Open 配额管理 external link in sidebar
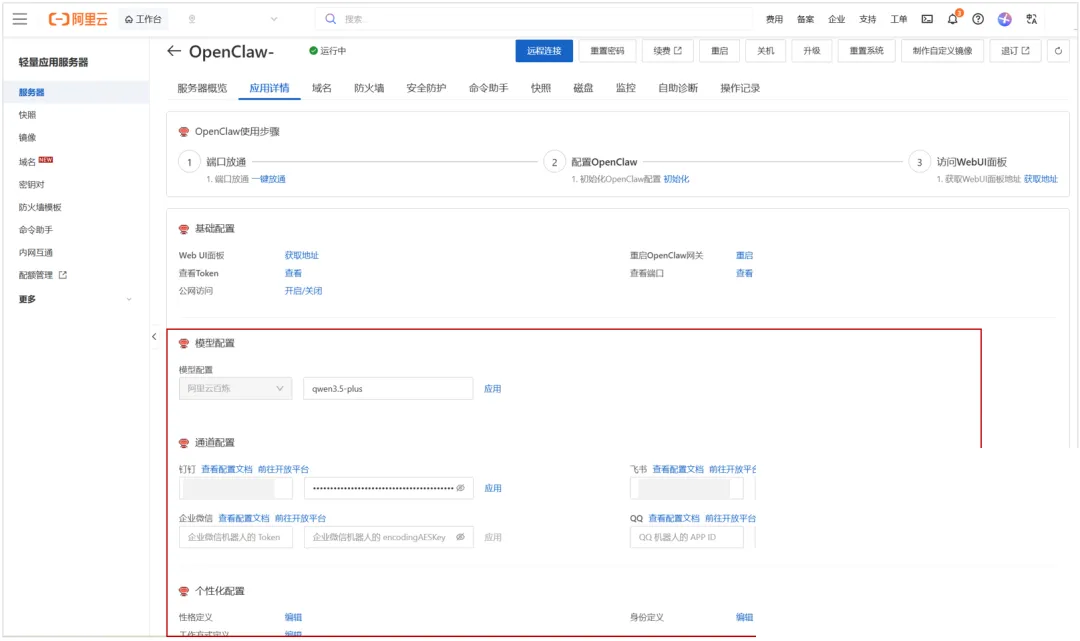 pos(43,275)
